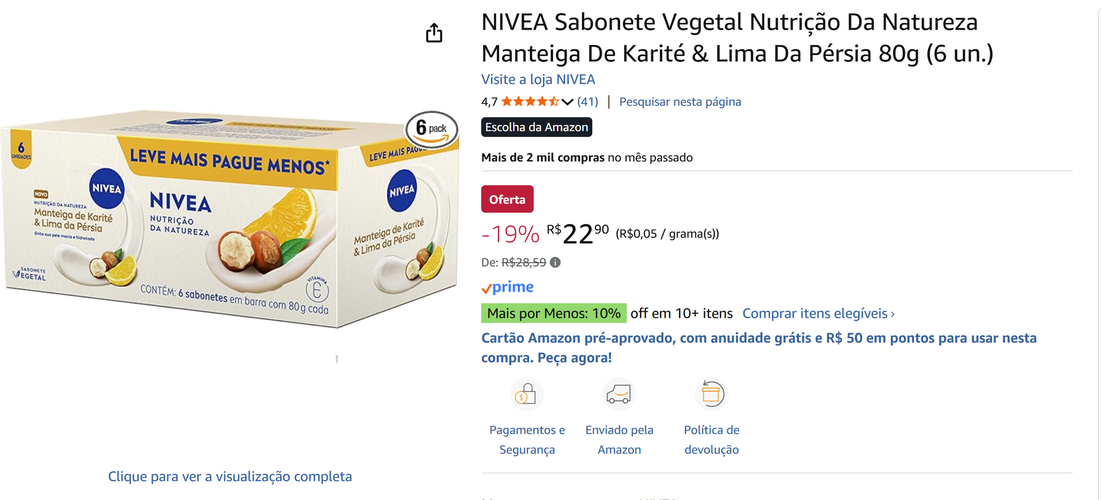Click the green "Mais por Menos: 10%" badge
Image resolution: width=1101 pixels, height=500 pixels.
(554, 313)
